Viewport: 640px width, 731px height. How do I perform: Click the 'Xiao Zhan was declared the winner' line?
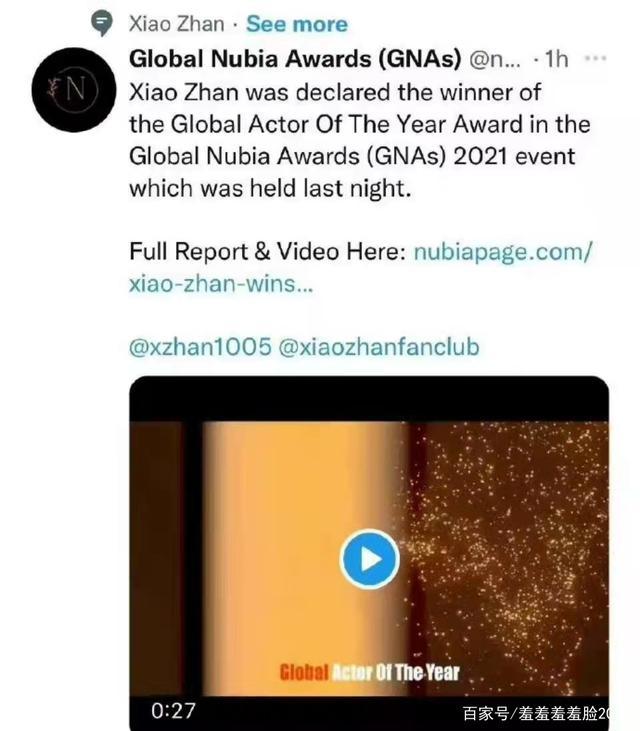click(335, 92)
